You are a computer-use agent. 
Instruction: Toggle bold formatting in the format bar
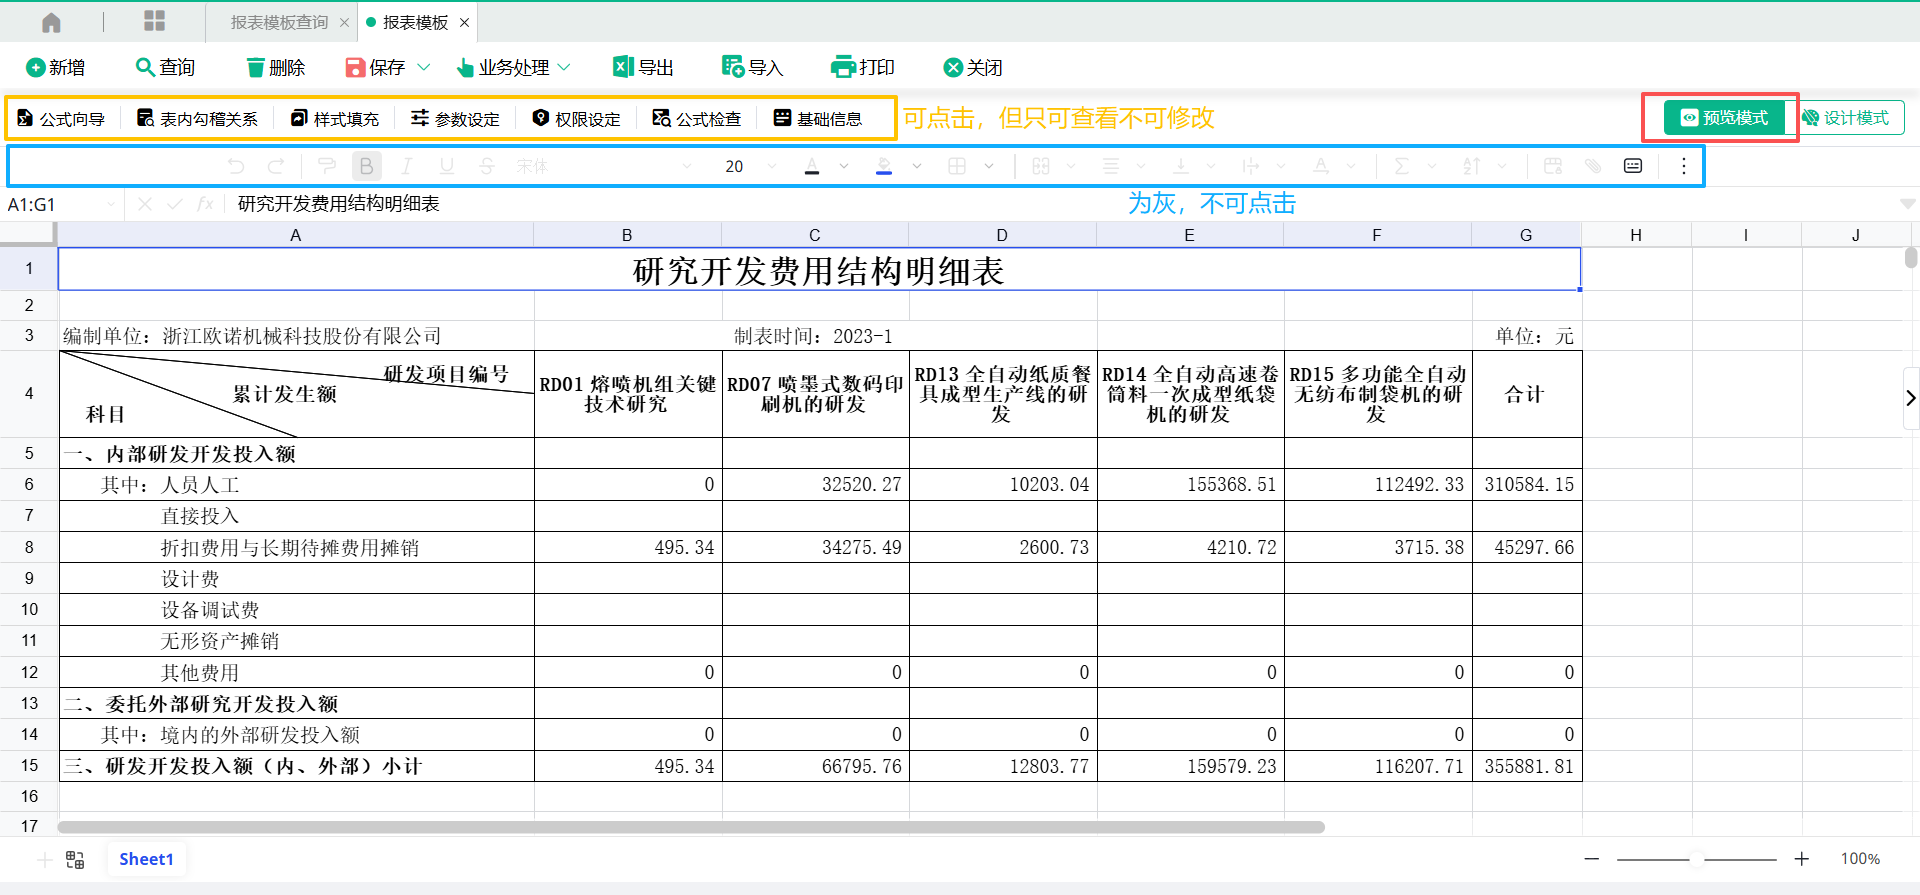tap(366, 166)
